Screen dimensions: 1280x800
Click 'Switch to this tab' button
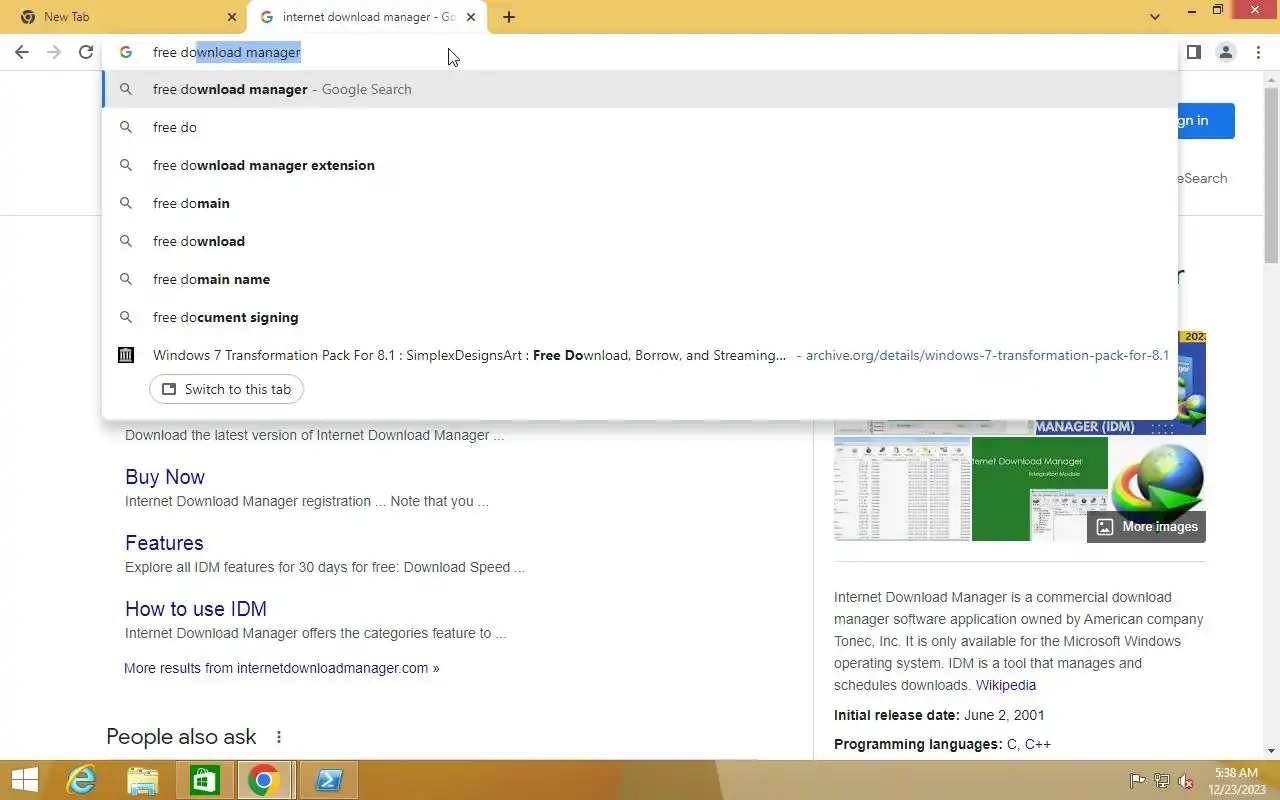227,389
